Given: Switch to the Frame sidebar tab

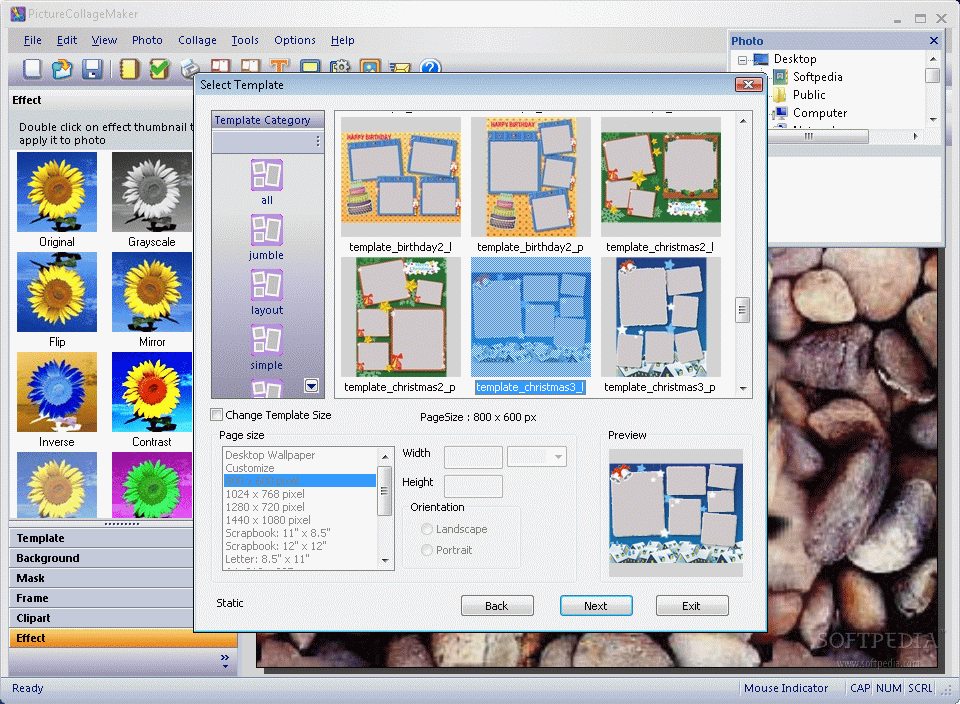Looking at the screenshot, I should tap(102, 598).
